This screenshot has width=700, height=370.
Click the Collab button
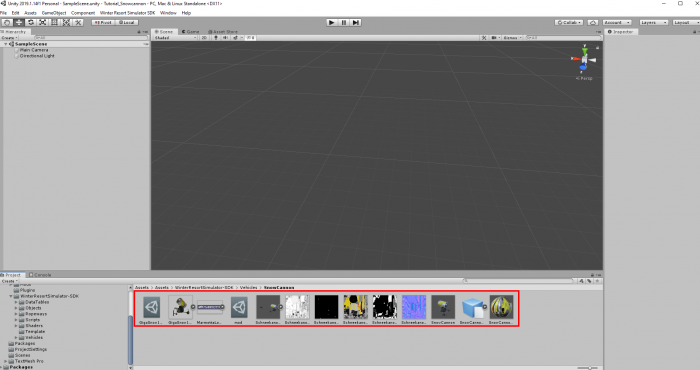[x=569, y=22]
